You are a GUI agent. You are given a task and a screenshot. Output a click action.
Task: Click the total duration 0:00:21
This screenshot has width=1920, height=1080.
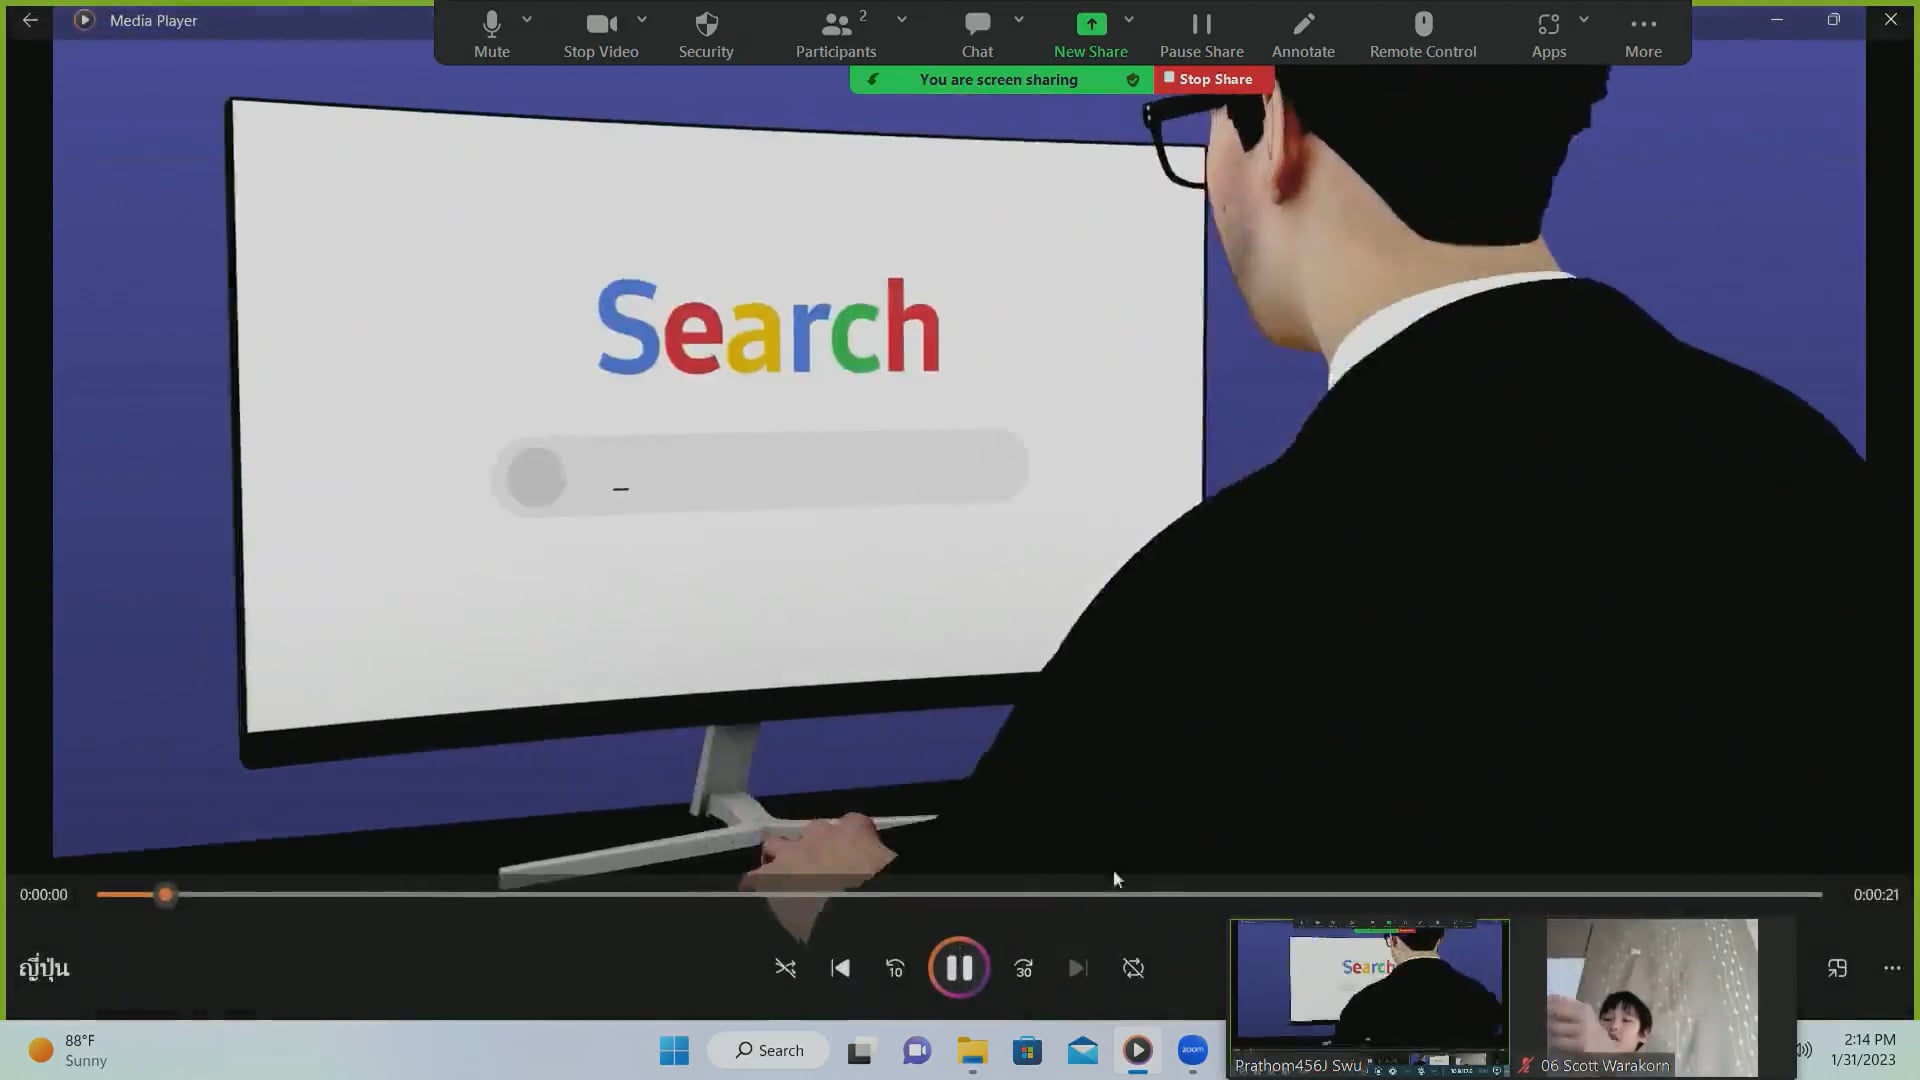[x=1875, y=895]
